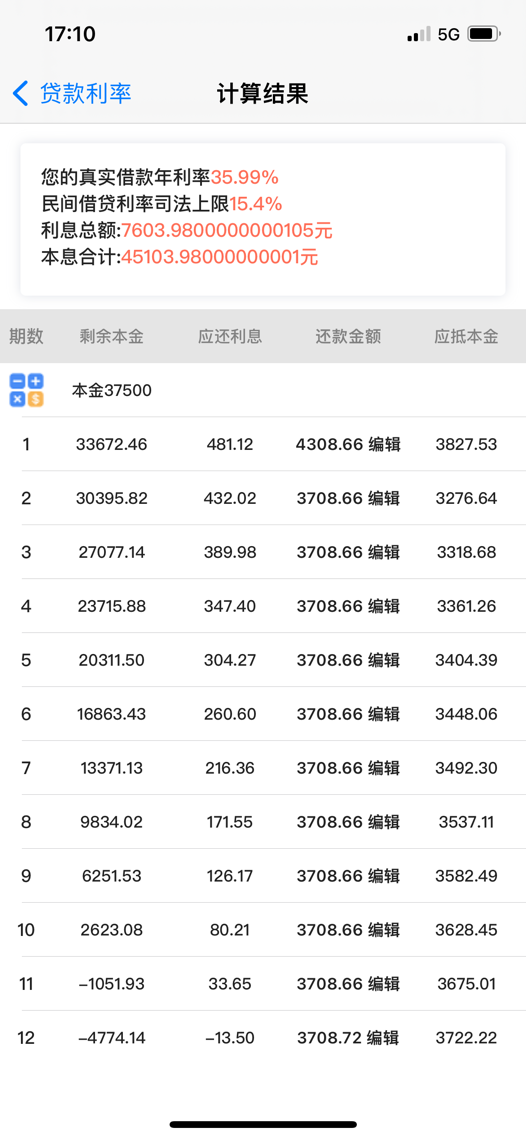Tap principal offset 3827.53
Image resolution: width=526 pixels, height=1139 pixels.
click(466, 445)
